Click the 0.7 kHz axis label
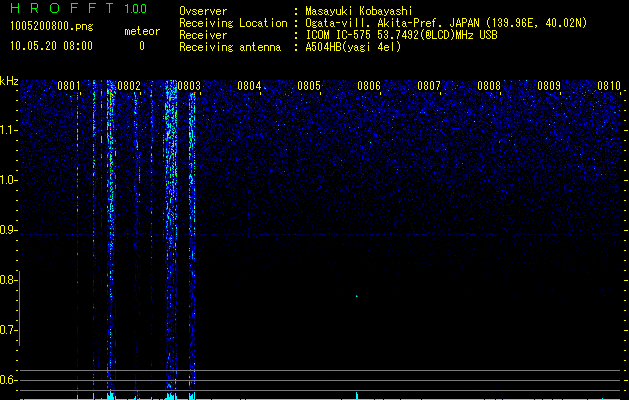The height and width of the screenshot is (400, 629). [x=8, y=330]
